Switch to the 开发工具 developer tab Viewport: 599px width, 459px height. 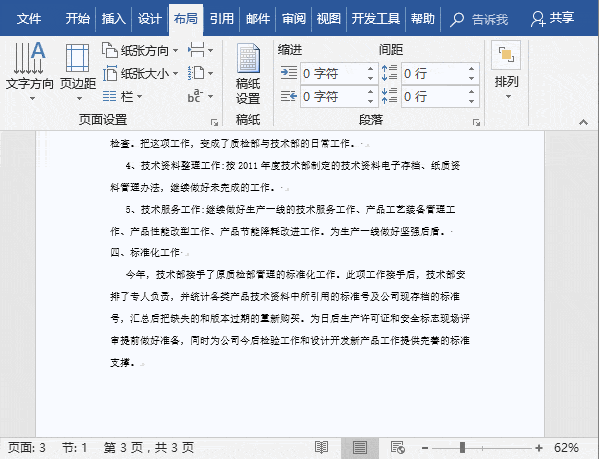click(376, 18)
